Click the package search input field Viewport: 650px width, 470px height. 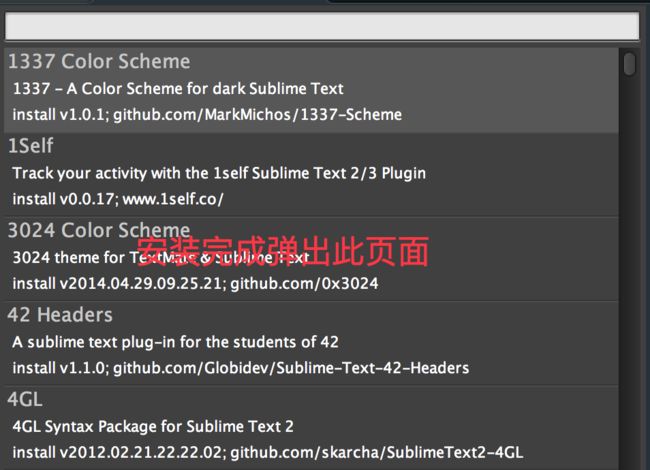[322, 26]
